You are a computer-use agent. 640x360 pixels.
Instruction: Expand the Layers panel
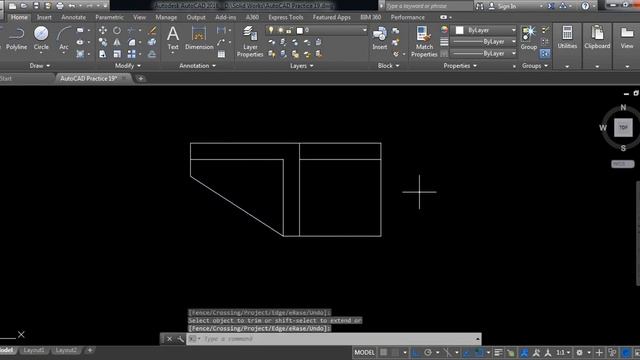coord(302,66)
